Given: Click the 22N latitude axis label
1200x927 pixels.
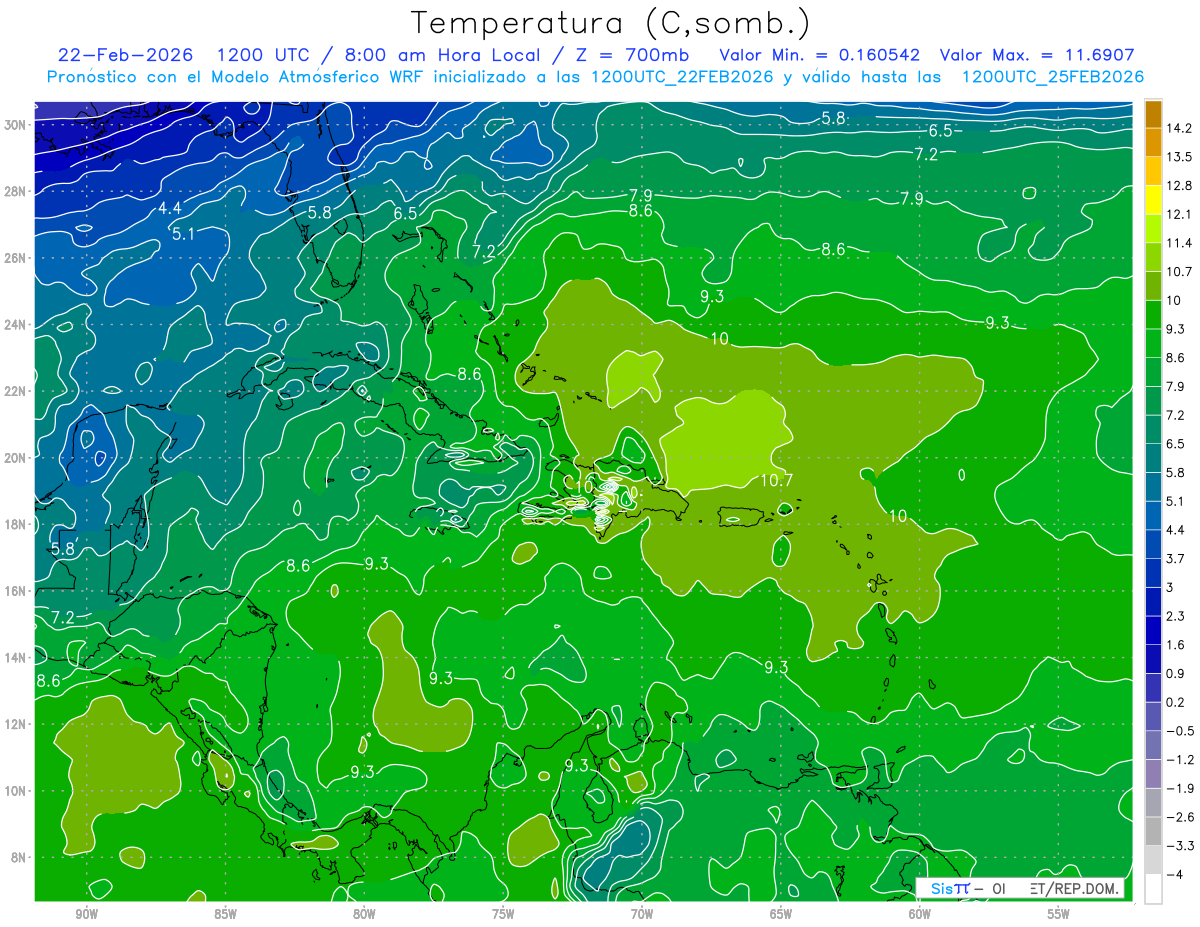Looking at the screenshot, I should pyautogui.click(x=15, y=391).
